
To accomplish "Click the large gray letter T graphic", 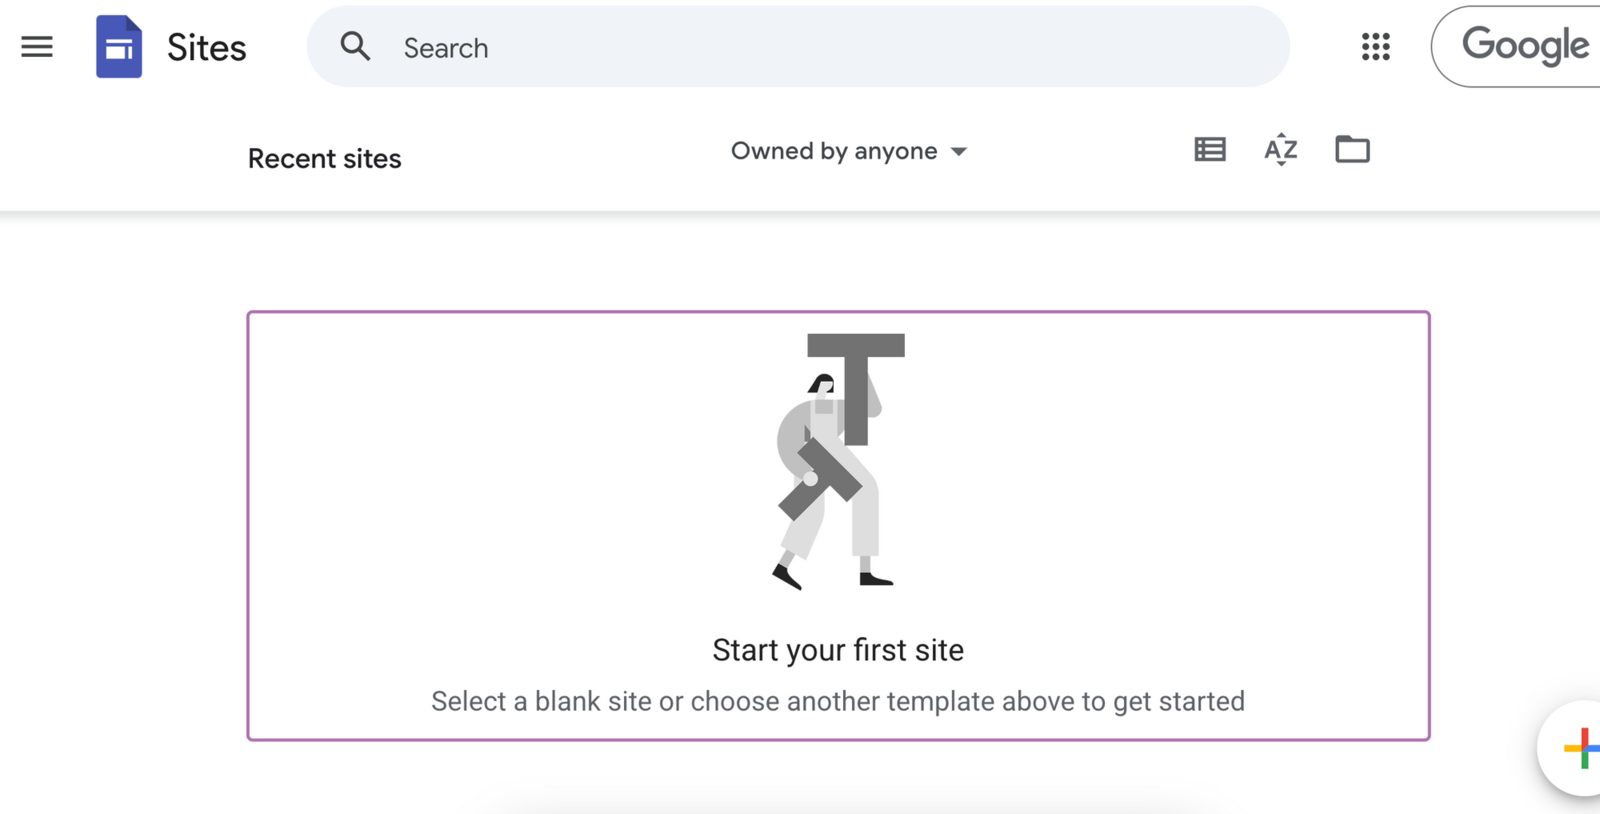I will click(856, 370).
